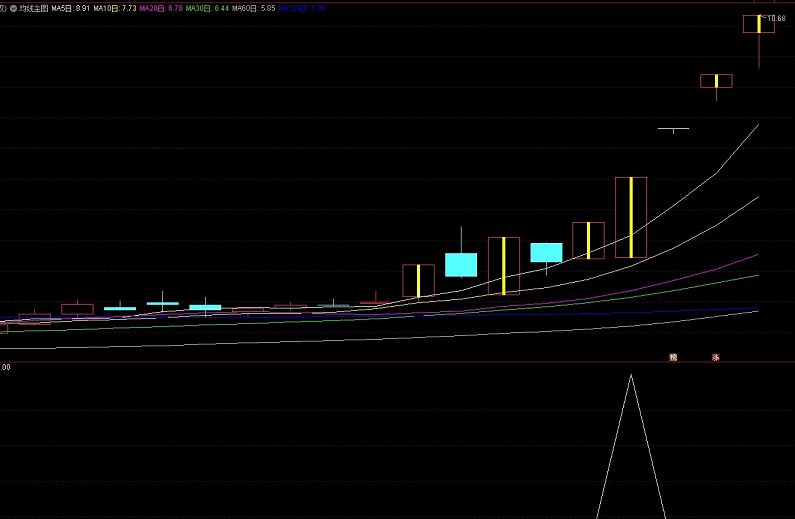Select the MA60日 5.85 readout
This screenshot has width=795, height=519.
click(254, 8)
